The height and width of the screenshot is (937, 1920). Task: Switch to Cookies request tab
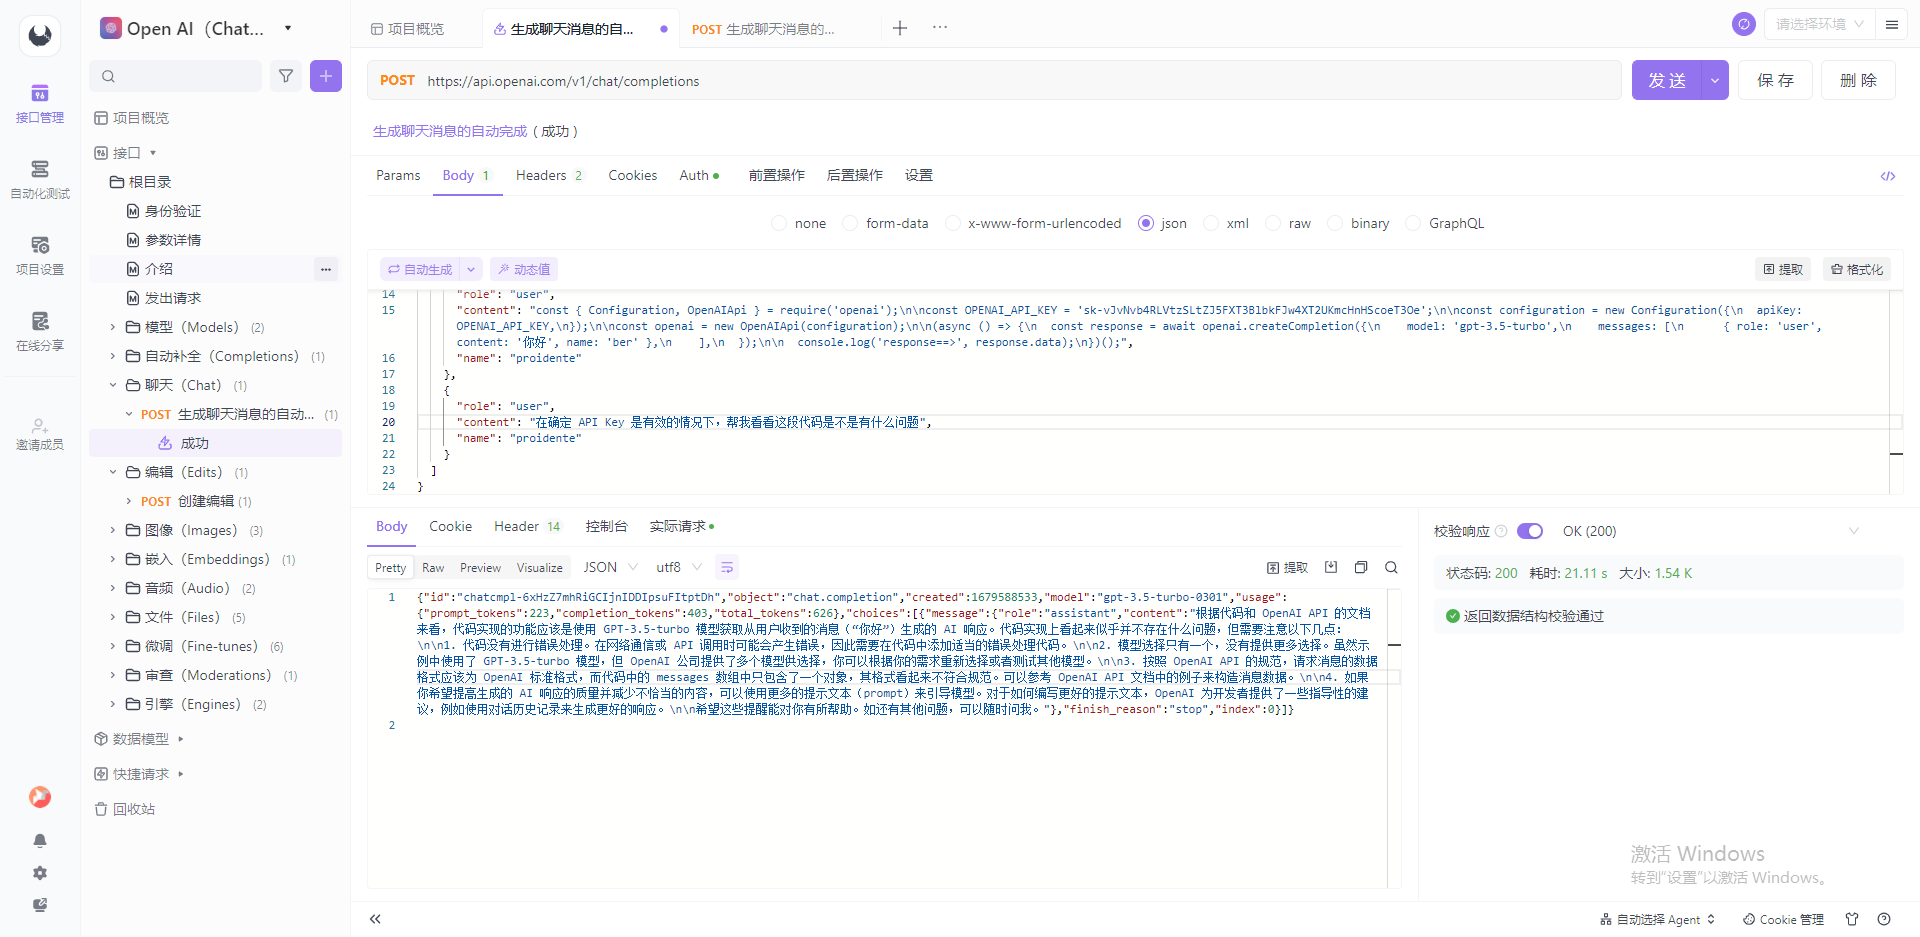[x=633, y=175]
